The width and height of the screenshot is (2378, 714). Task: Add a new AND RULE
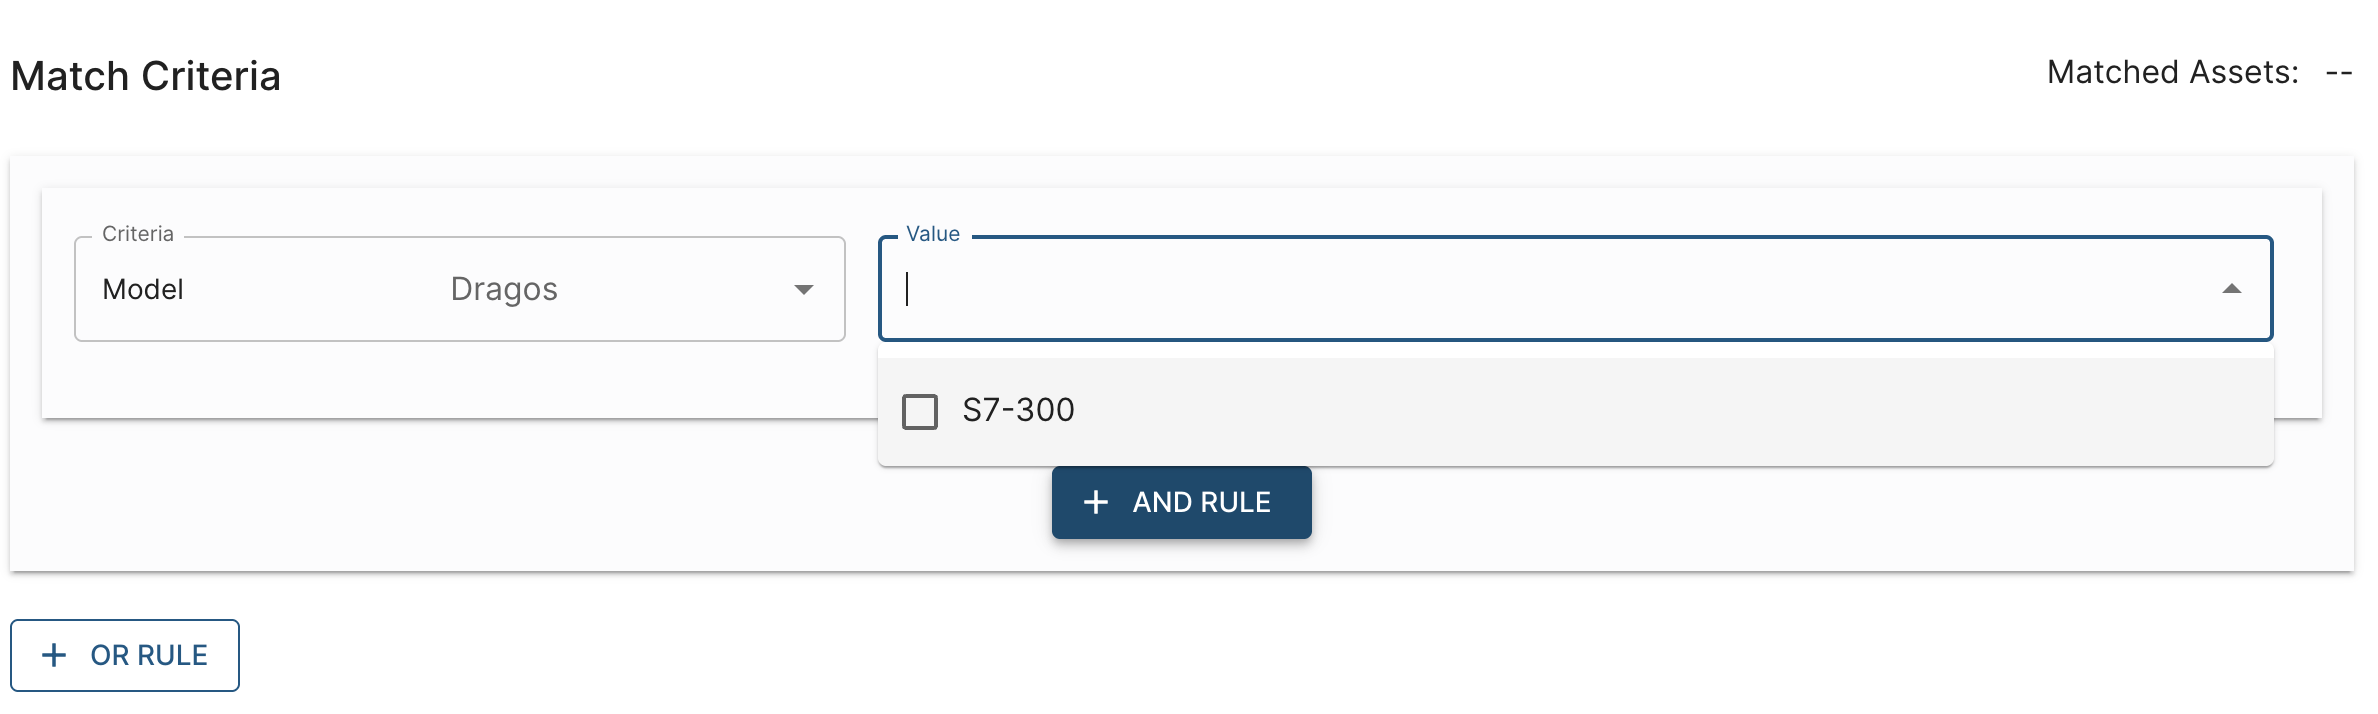point(1181,502)
